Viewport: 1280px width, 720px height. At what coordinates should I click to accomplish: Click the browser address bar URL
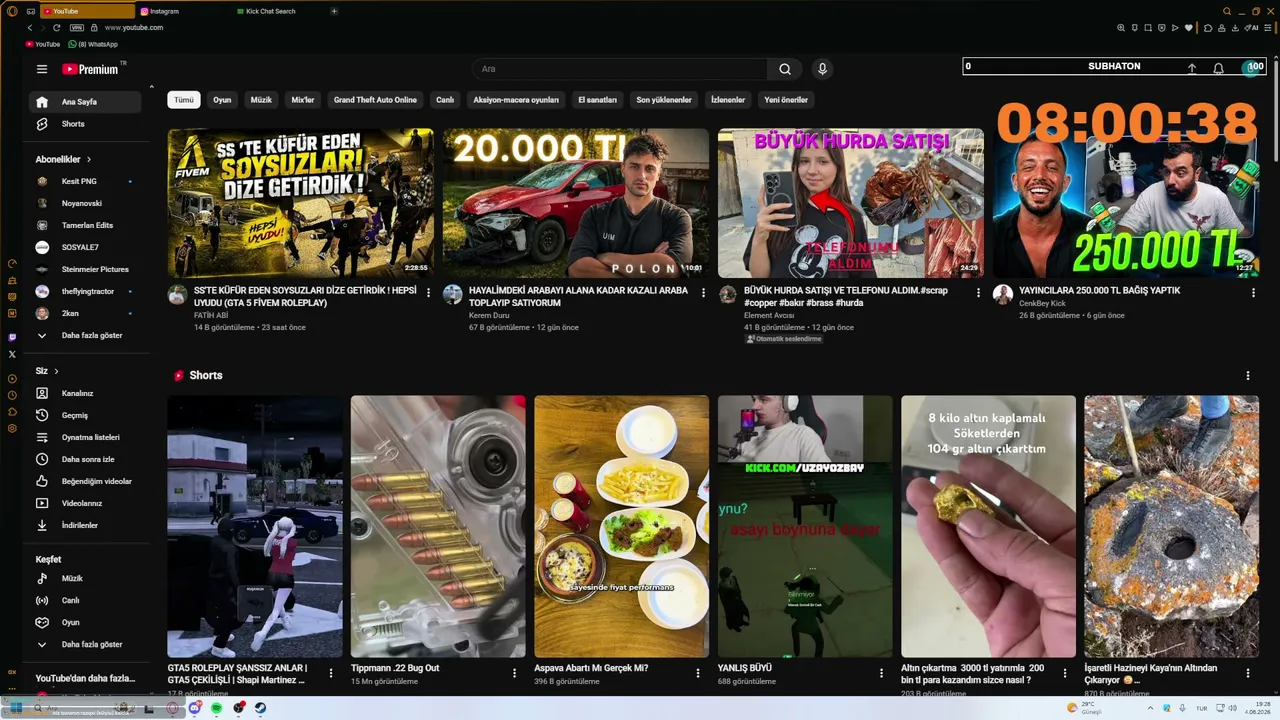point(134,28)
